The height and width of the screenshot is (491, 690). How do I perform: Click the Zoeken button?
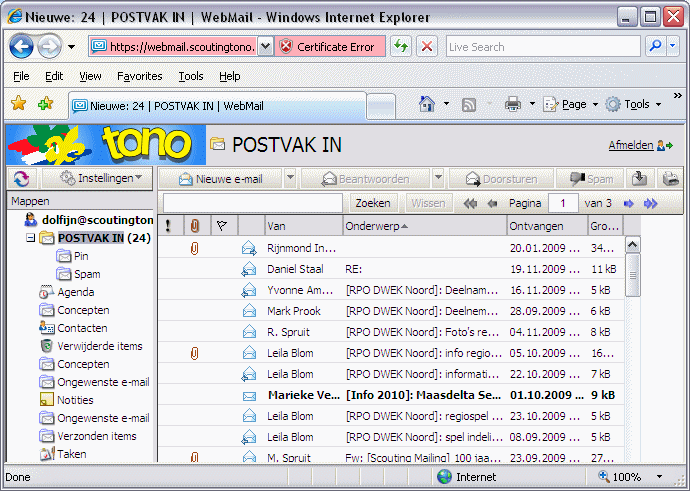(x=374, y=203)
